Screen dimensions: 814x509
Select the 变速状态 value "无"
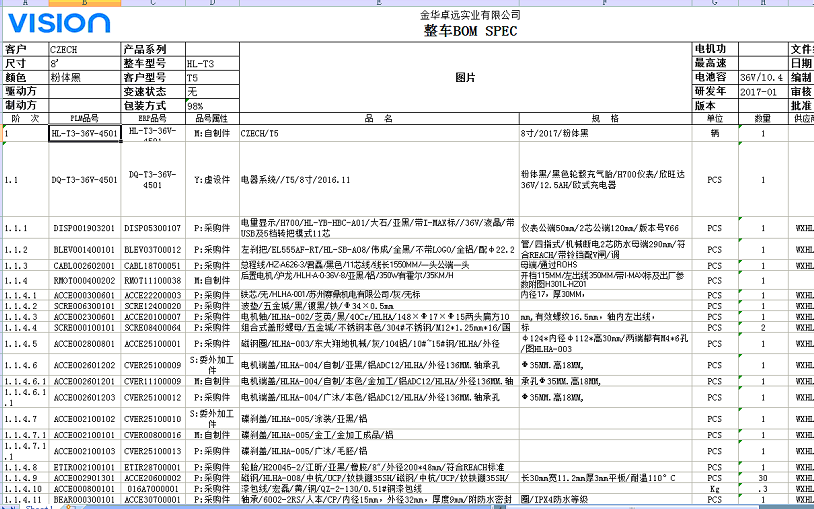pos(212,92)
